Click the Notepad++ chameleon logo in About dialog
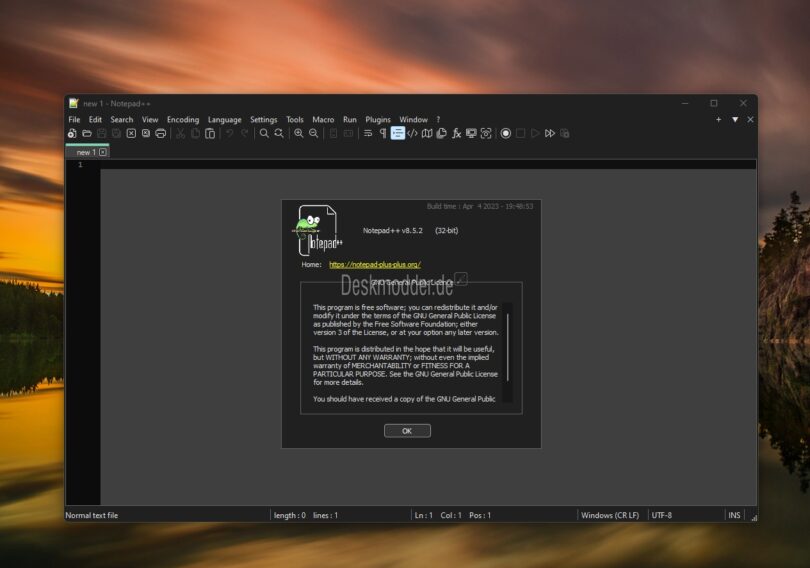 tap(317, 230)
